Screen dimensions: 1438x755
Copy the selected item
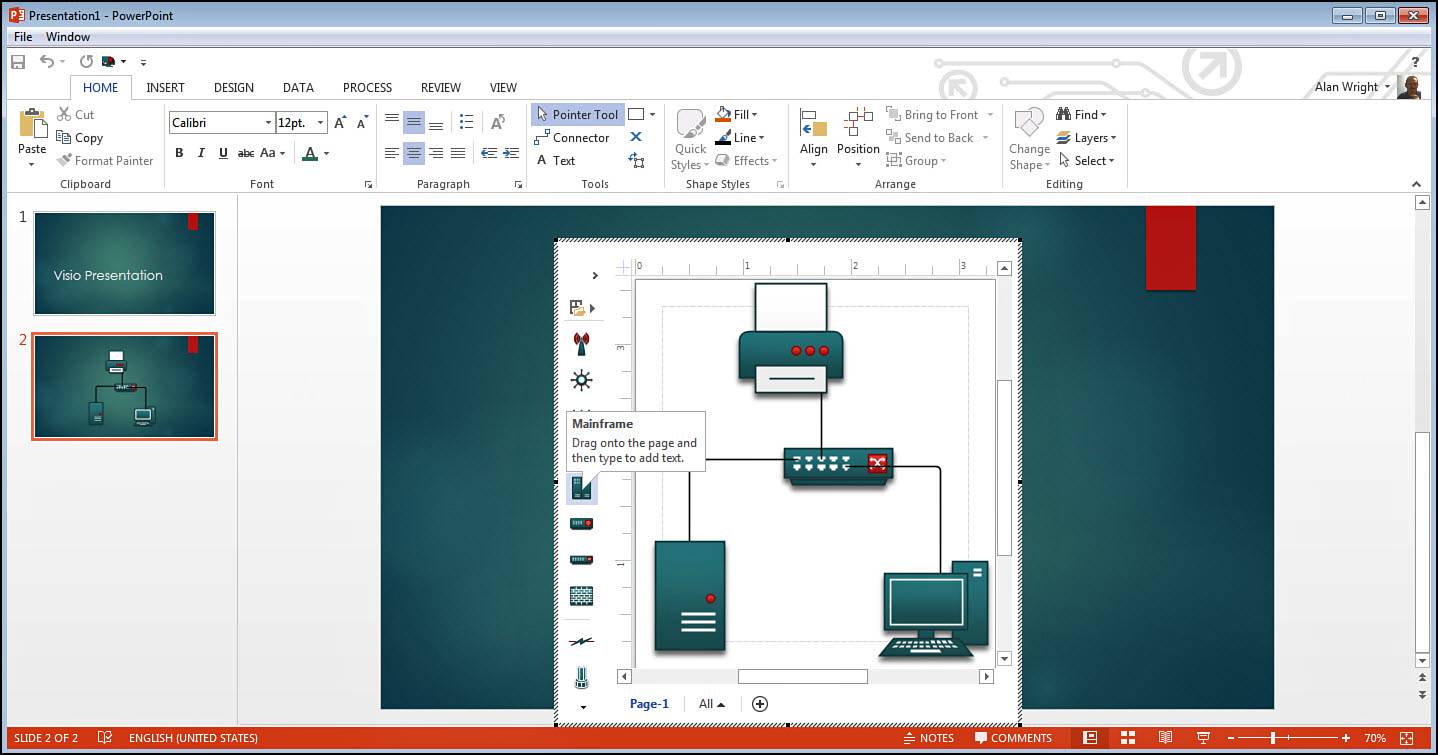[x=80, y=138]
